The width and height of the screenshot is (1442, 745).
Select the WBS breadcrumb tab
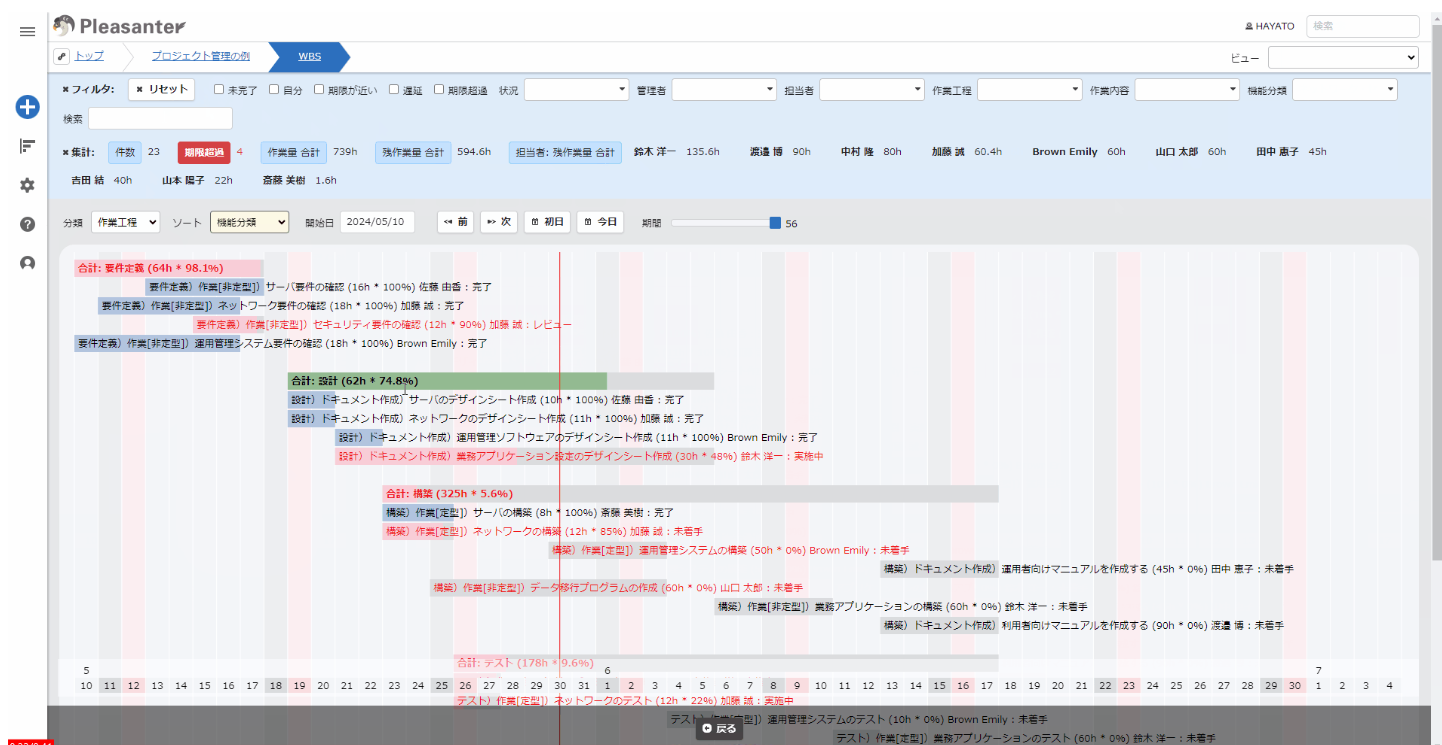coord(309,57)
